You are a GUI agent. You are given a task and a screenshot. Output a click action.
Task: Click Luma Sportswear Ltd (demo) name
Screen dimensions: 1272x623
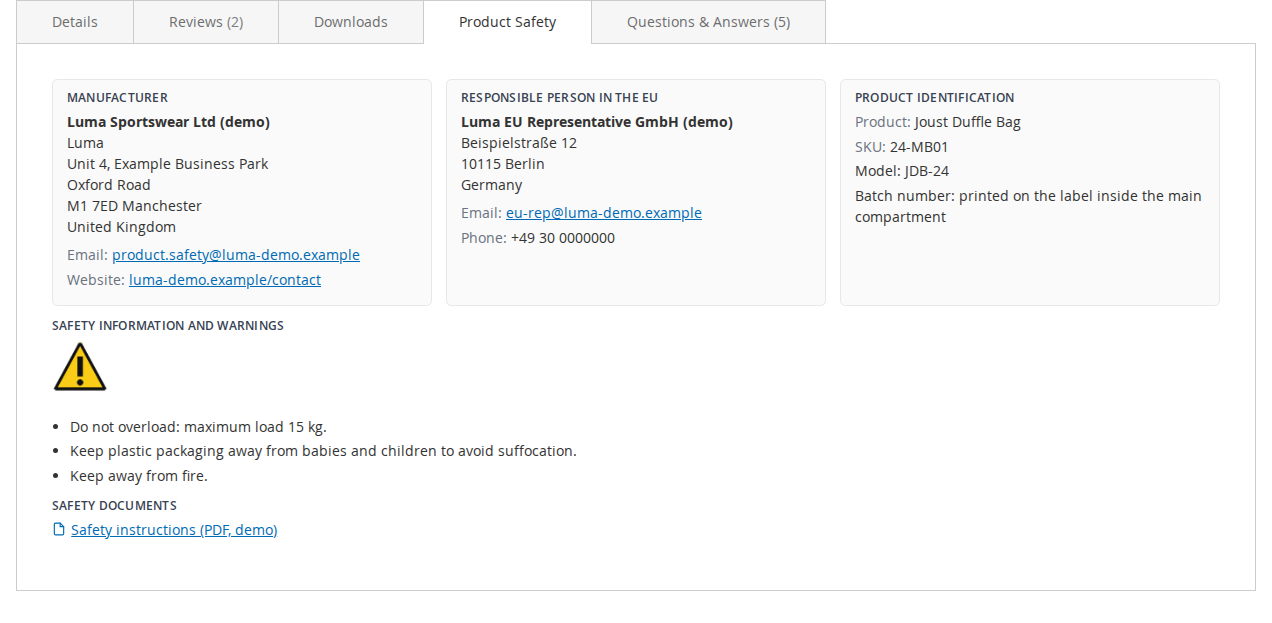(x=168, y=122)
